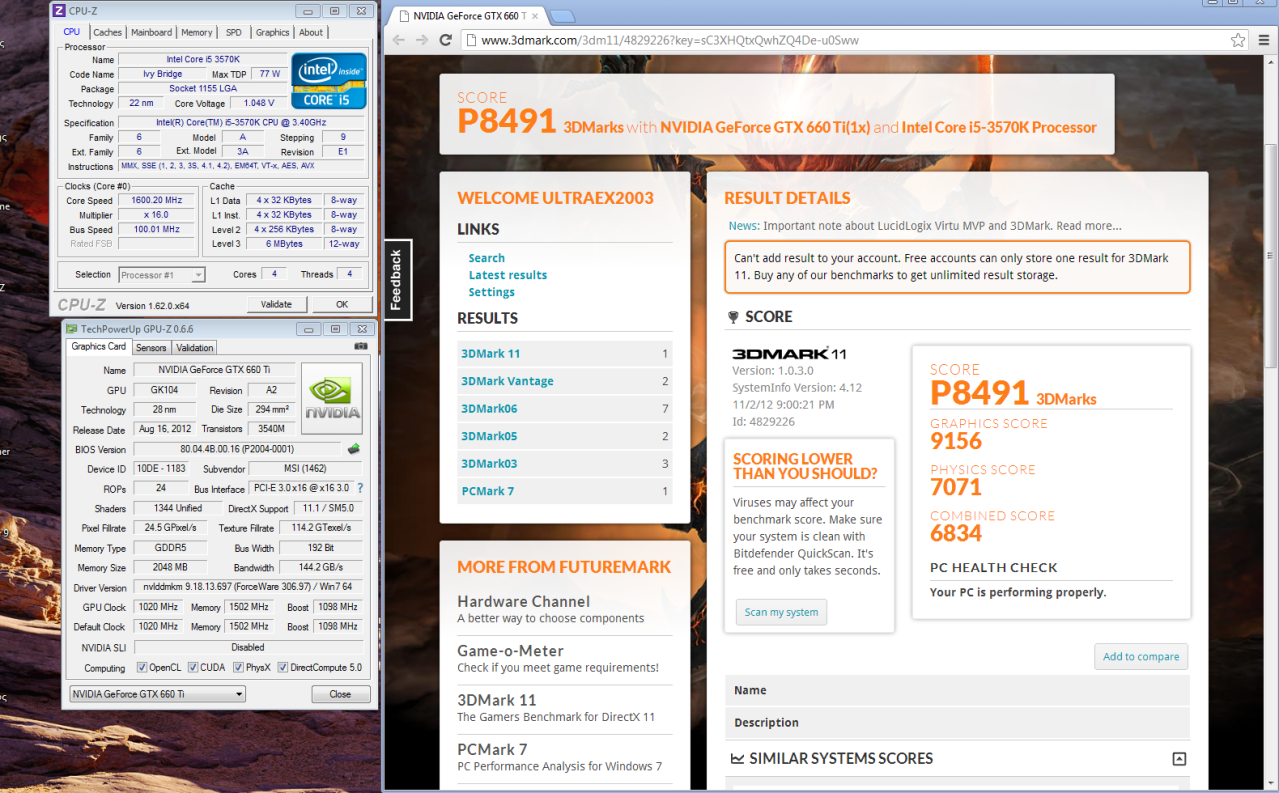Click the Physics Score value 7071
The height and width of the screenshot is (793, 1279).
point(956,487)
